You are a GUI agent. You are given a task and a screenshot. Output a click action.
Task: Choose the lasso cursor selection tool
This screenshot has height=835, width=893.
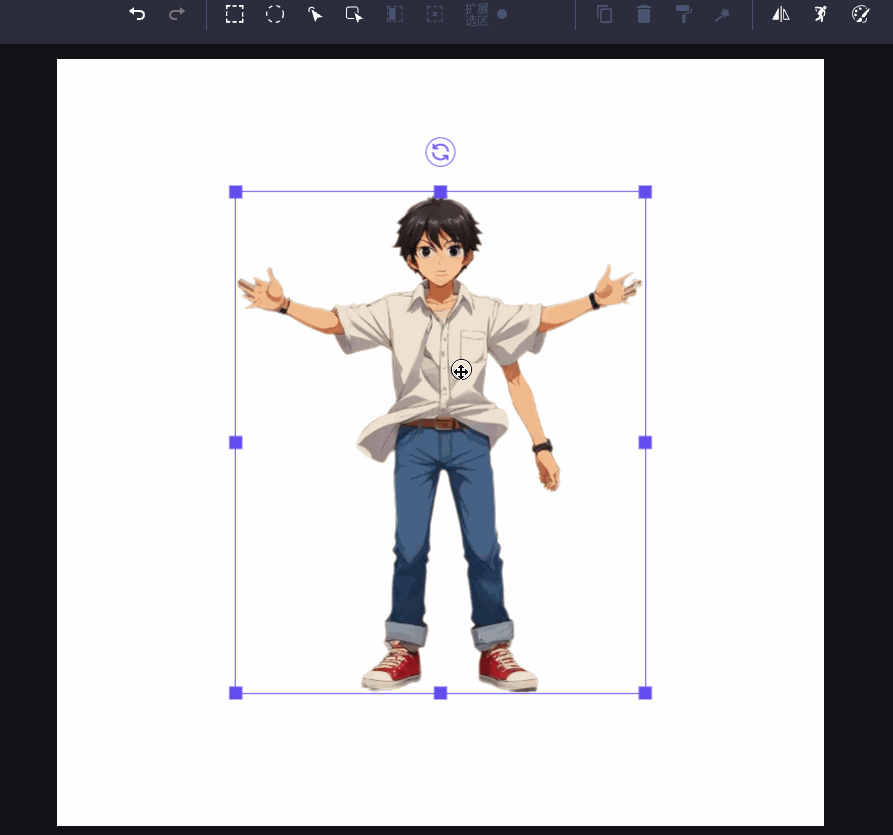314,14
